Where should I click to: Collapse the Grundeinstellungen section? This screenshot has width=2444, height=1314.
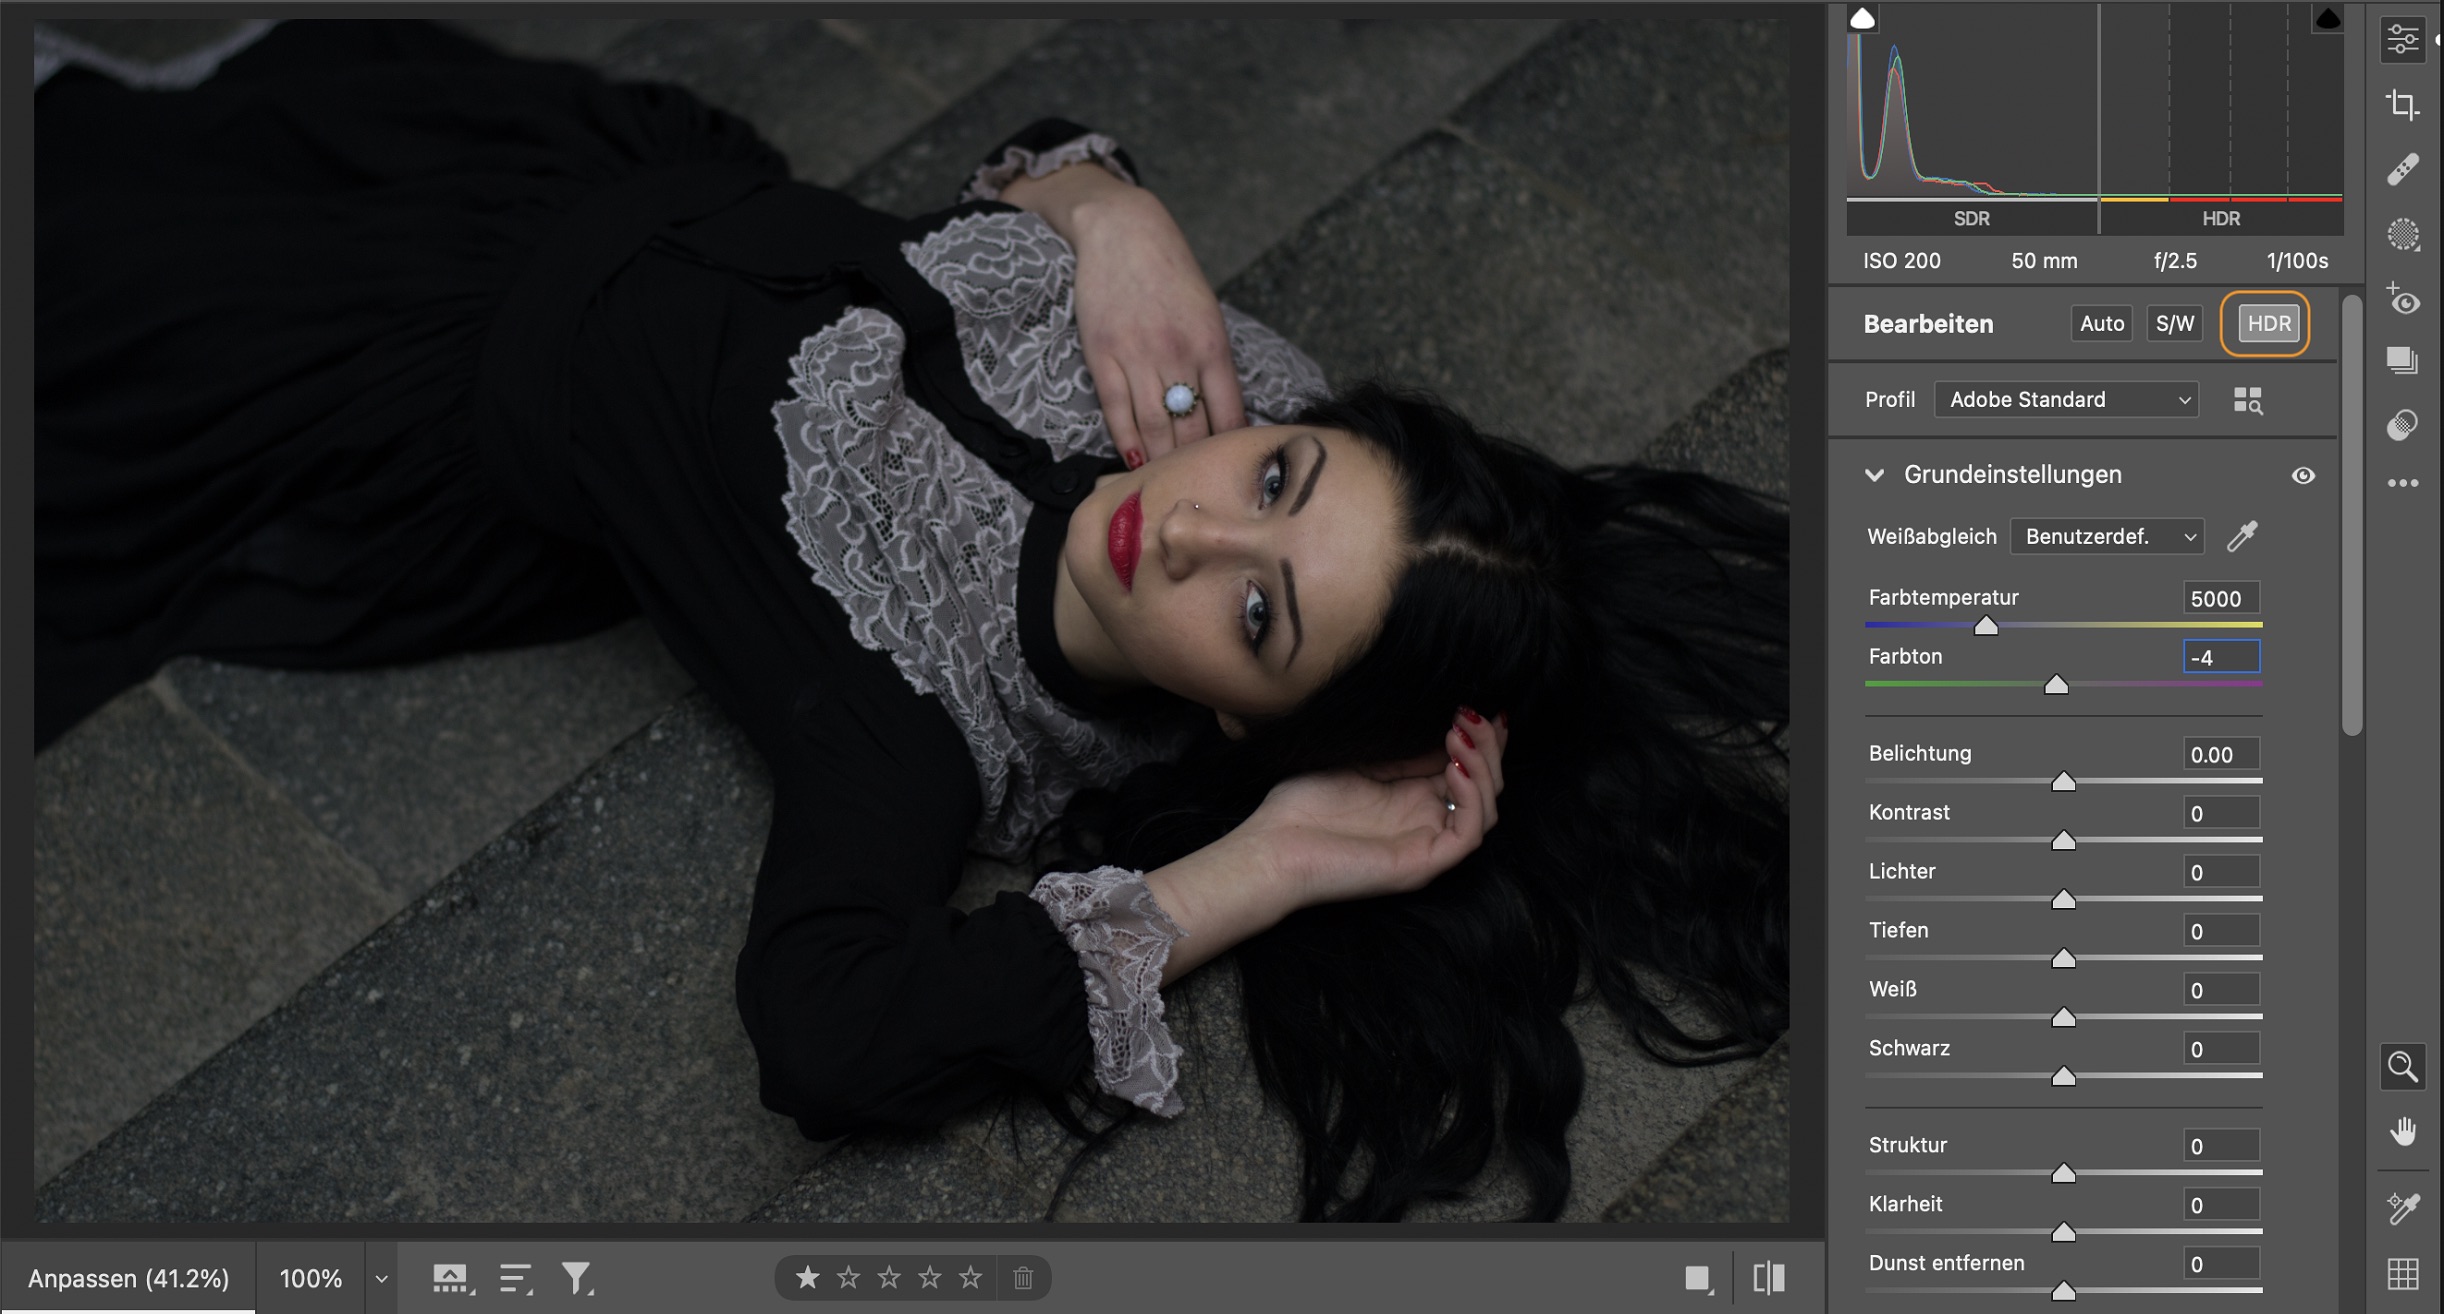(x=1875, y=475)
